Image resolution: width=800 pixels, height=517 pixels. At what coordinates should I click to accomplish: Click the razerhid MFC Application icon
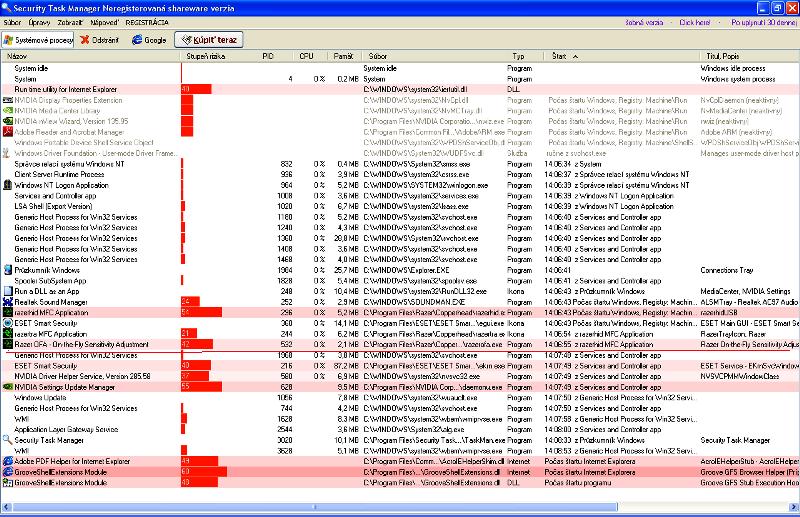pyautogui.click(x=8, y=312)
